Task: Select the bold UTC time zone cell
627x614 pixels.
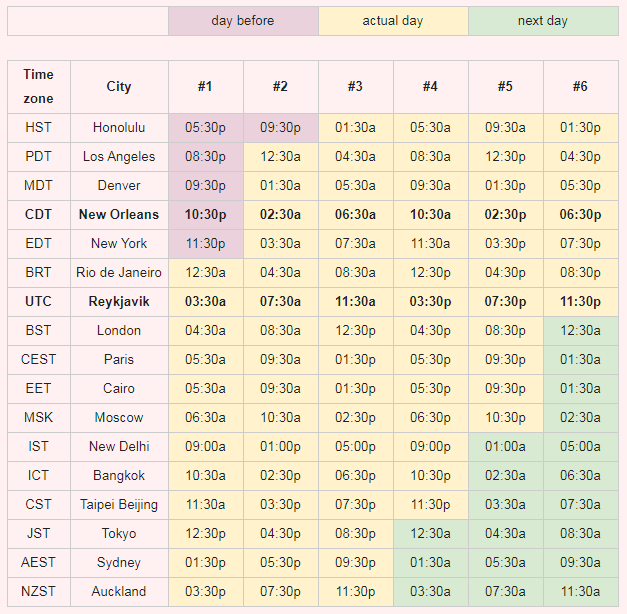Action: (x=39, y=302)
